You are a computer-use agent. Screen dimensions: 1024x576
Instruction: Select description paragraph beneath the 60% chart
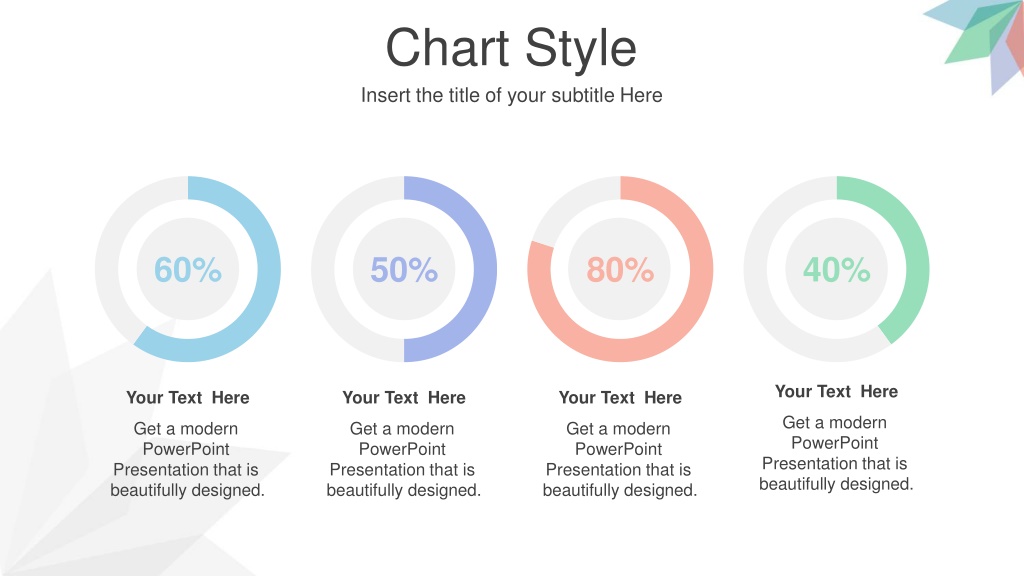tap(187, 459)
